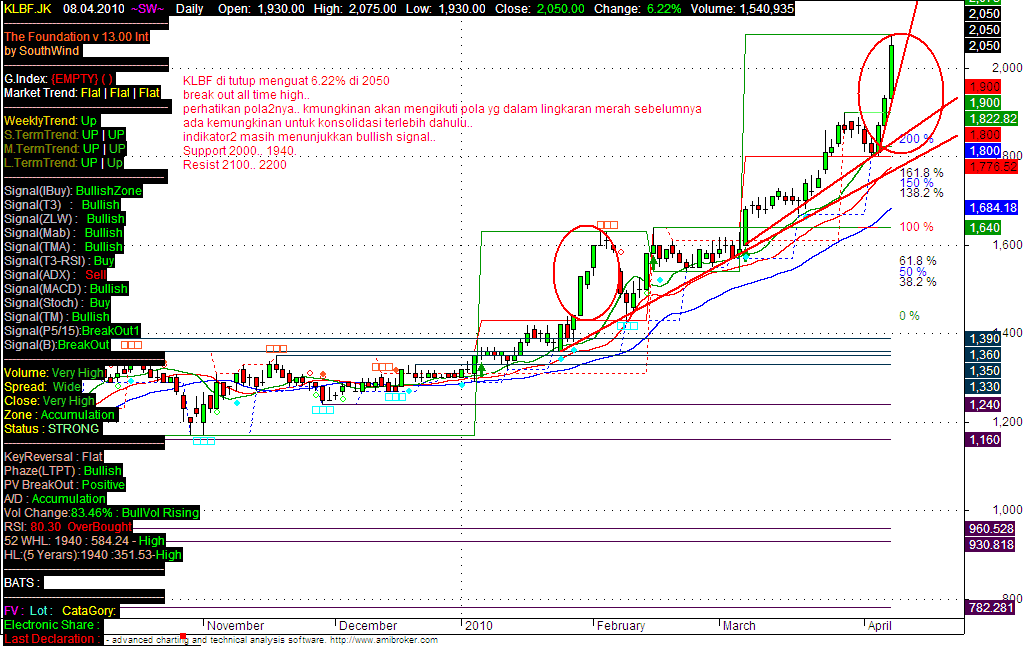Click 'break out all time high' annotation
The width and height of the screenshot is (1025, 646).
coord(246,95)
